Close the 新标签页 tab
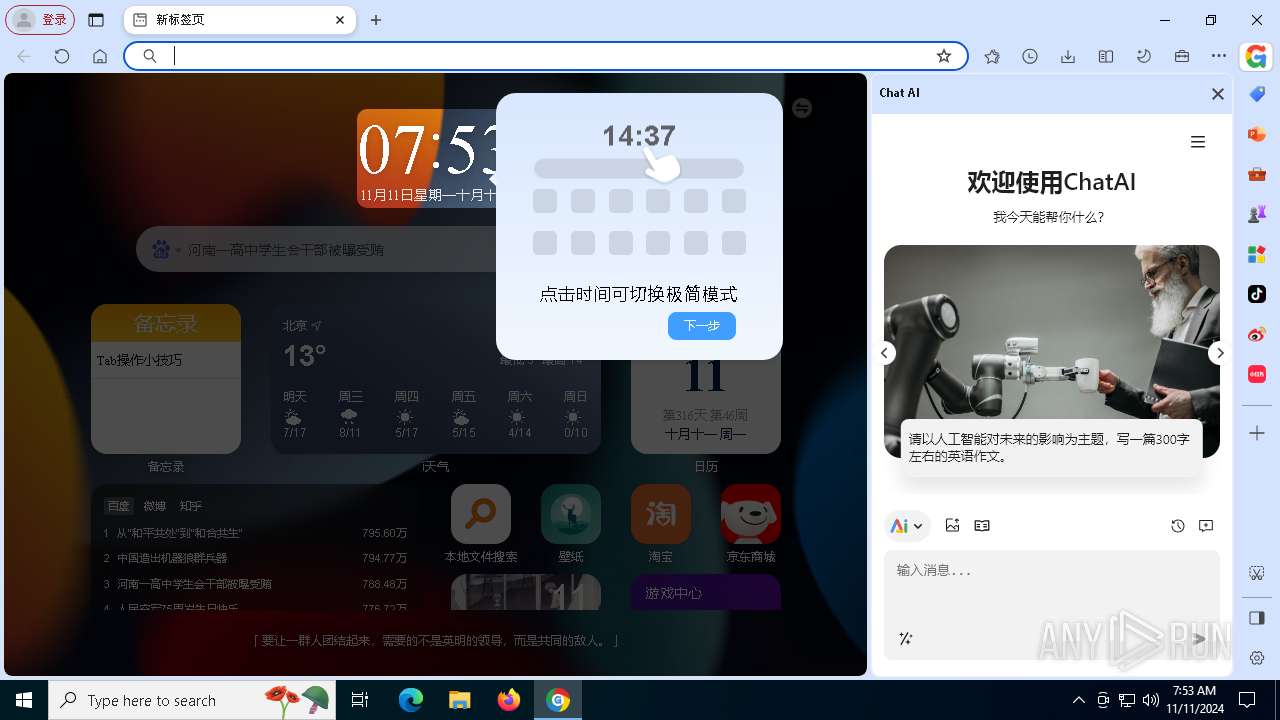This screenshot has width=1280, height=720. point(340,20)
